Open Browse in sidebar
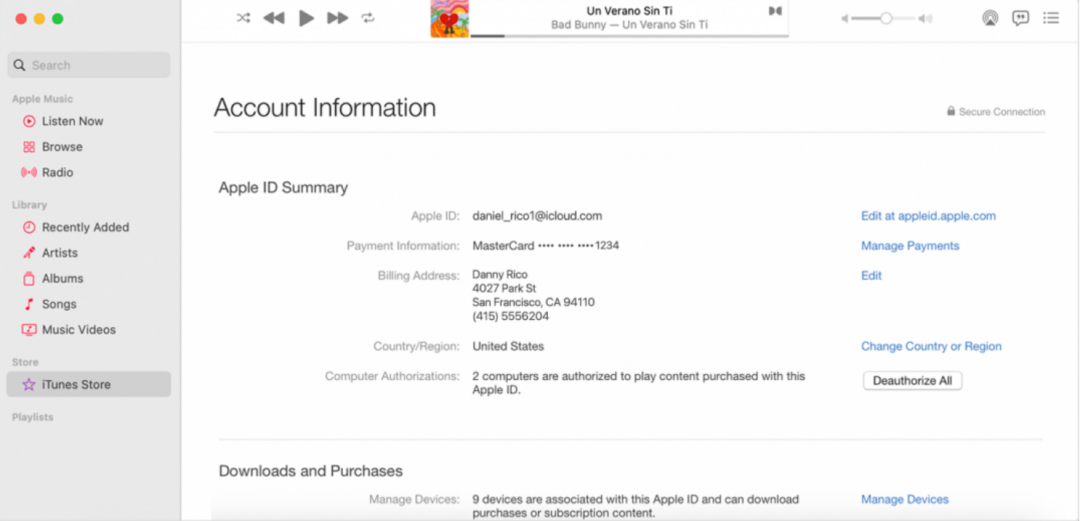 coord(62,147)
